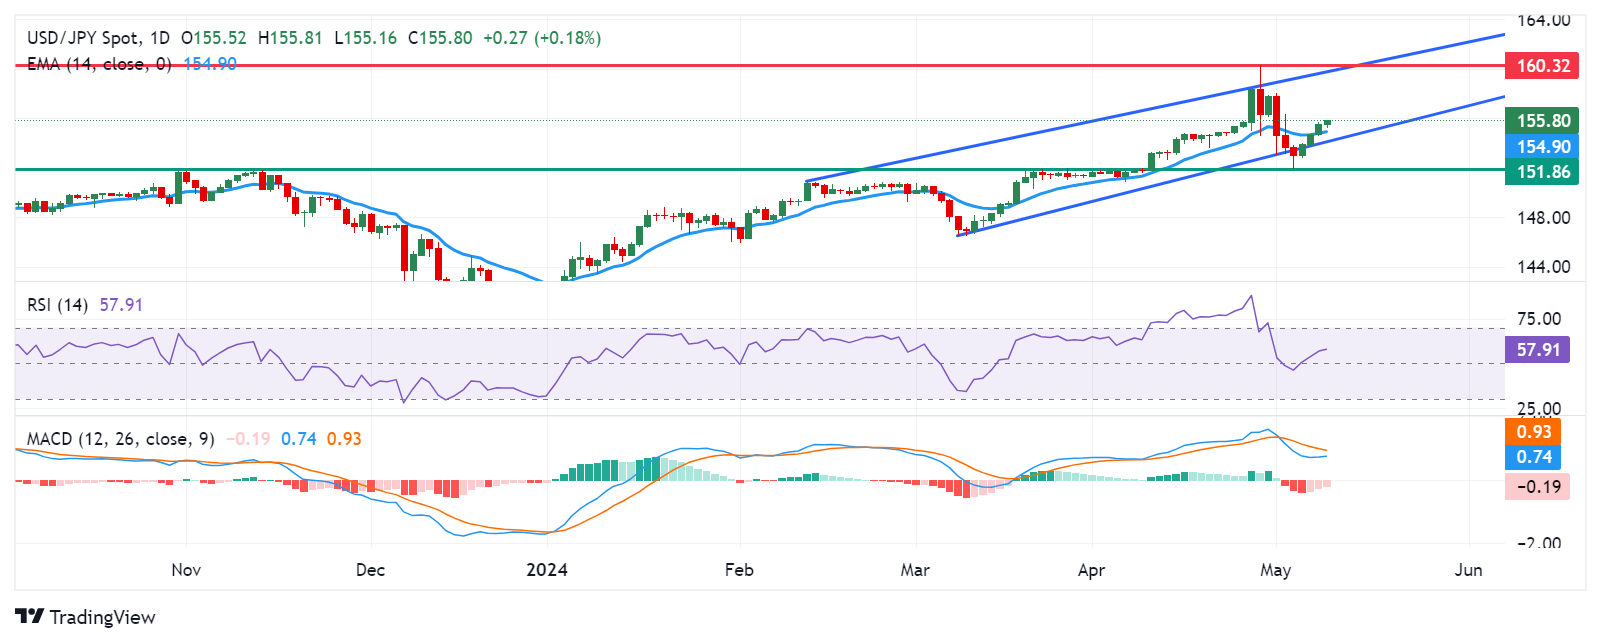Click the blue MACD 0.74 value tag
1601x643 pixels.
point(1533,457)
